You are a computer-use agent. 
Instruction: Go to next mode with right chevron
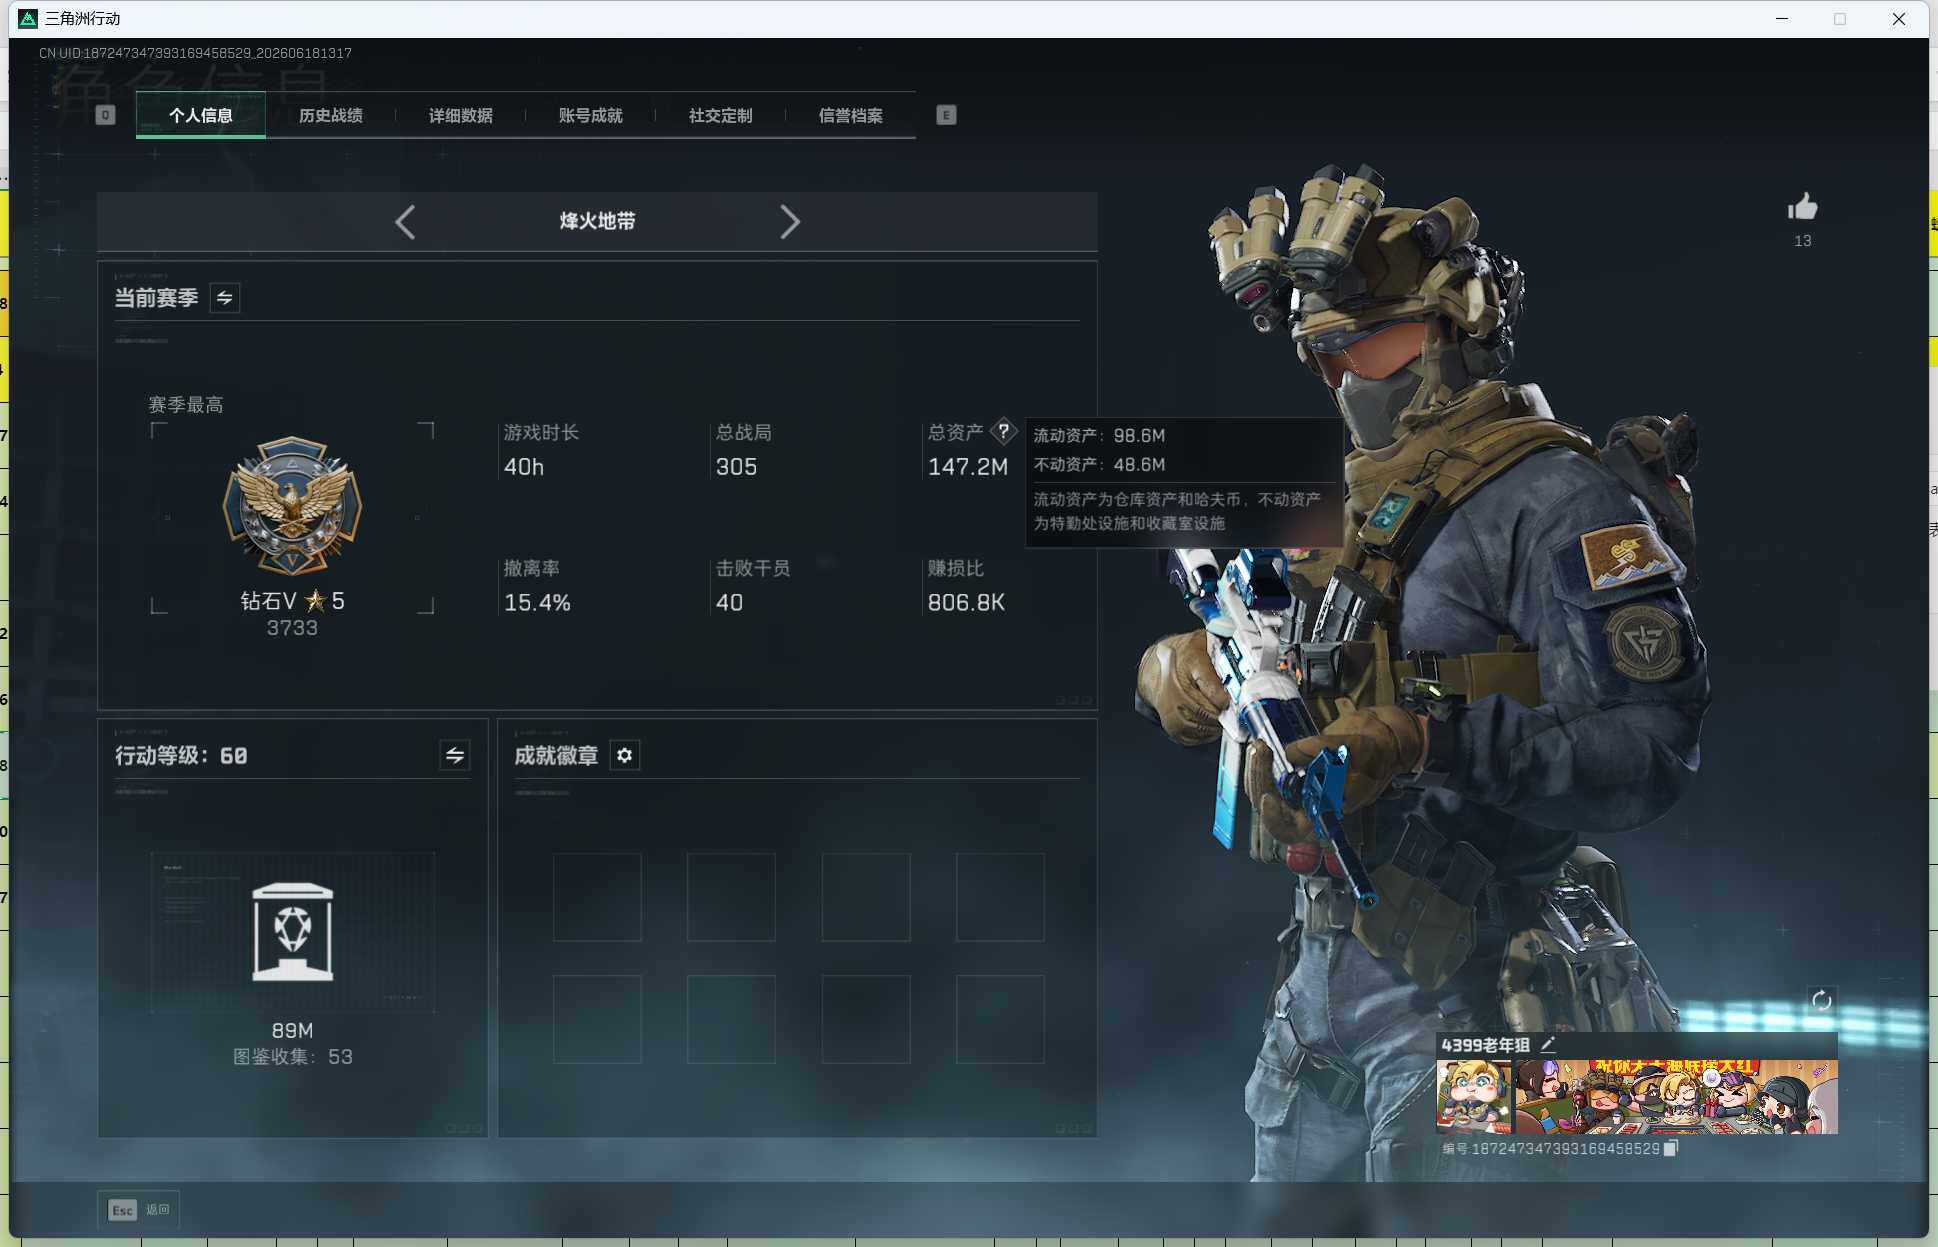[790, 222]
